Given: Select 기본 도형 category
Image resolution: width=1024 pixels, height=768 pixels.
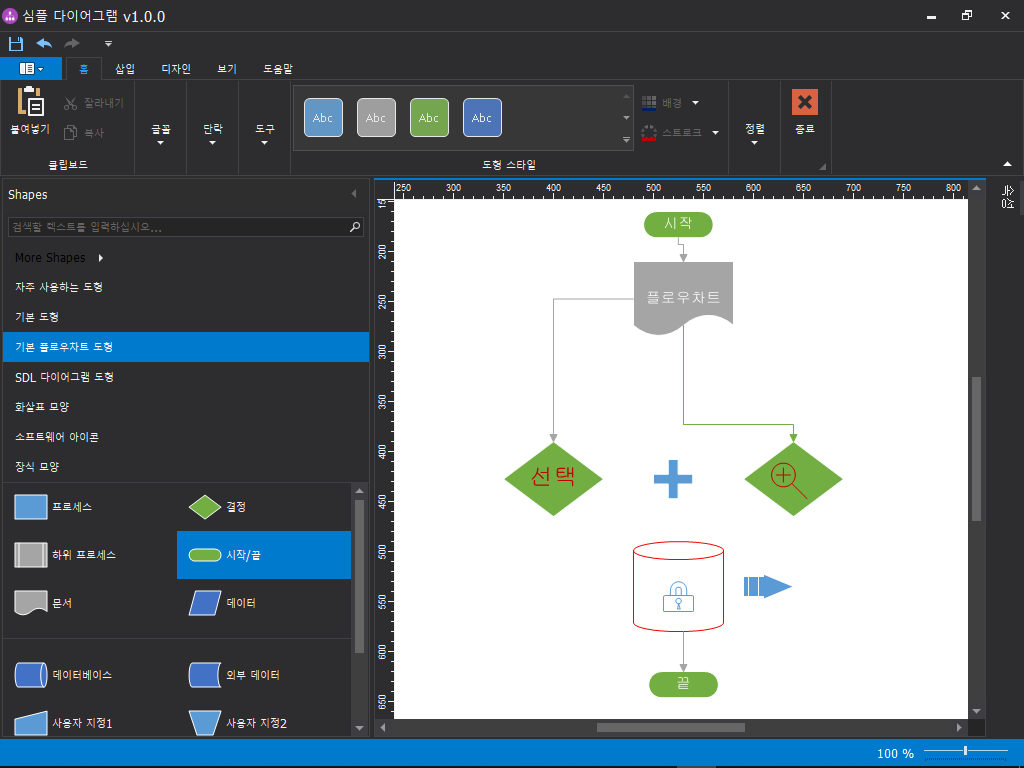Looking at the screenshot, I should (x=186, y=317).
